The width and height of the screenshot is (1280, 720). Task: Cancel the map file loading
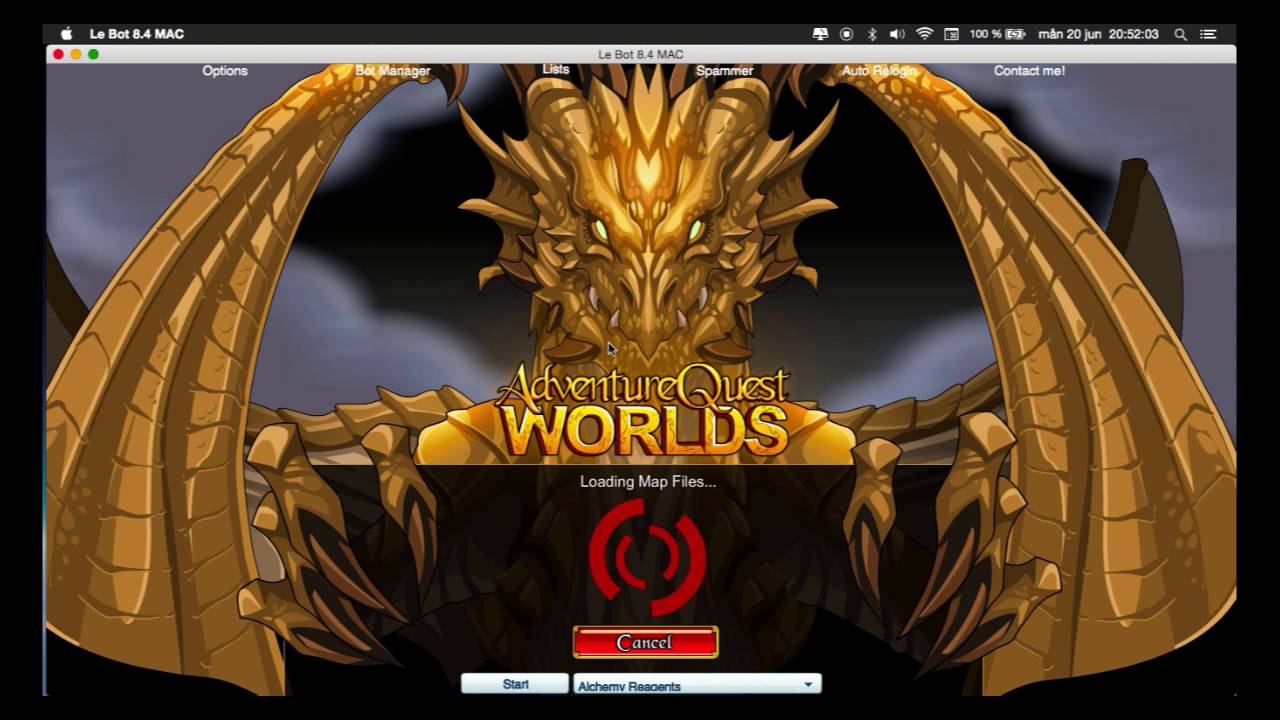click(645, 642)
